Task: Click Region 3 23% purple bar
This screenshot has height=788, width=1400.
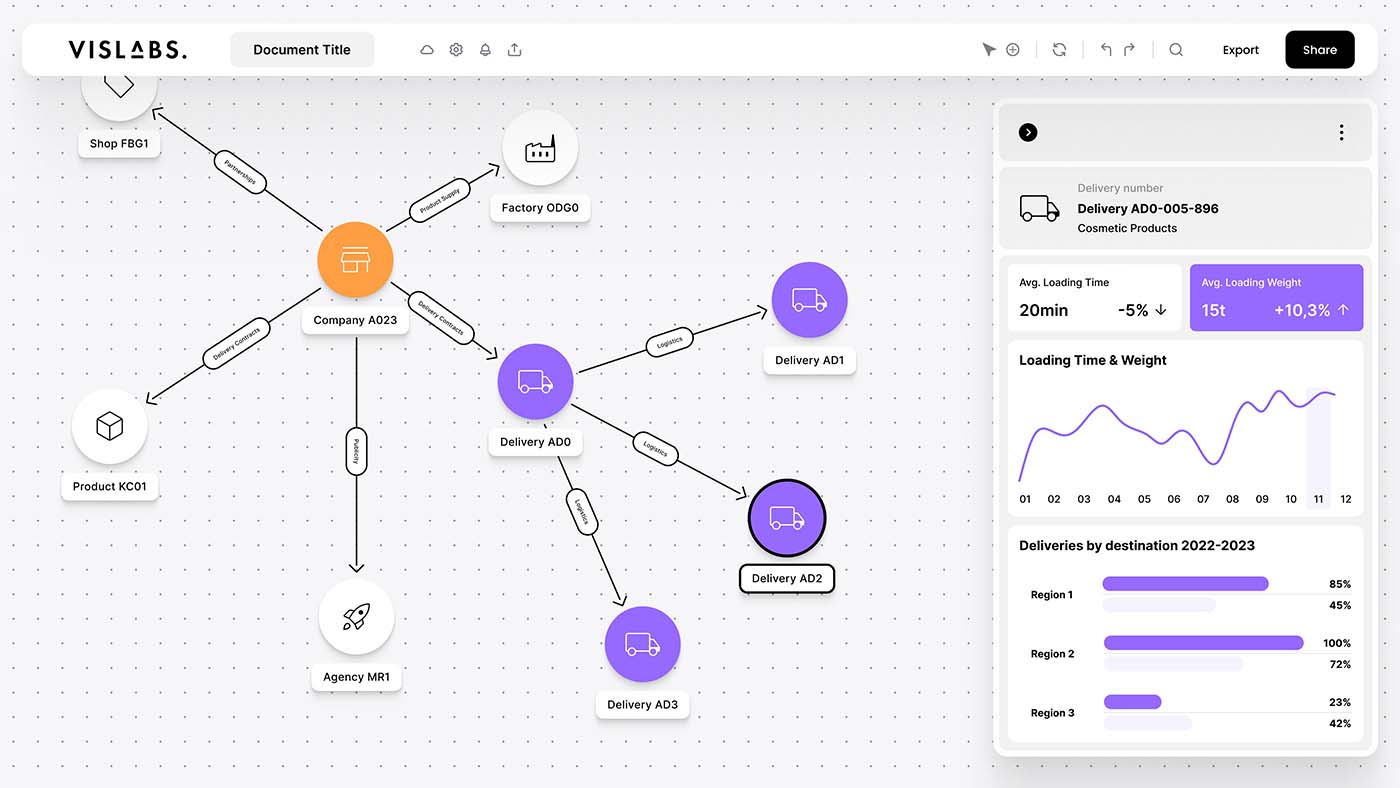Action: (x=1132, y=702)
